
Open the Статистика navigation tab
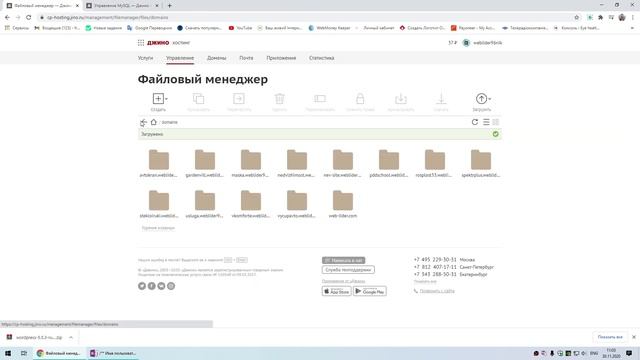[322, 58]
